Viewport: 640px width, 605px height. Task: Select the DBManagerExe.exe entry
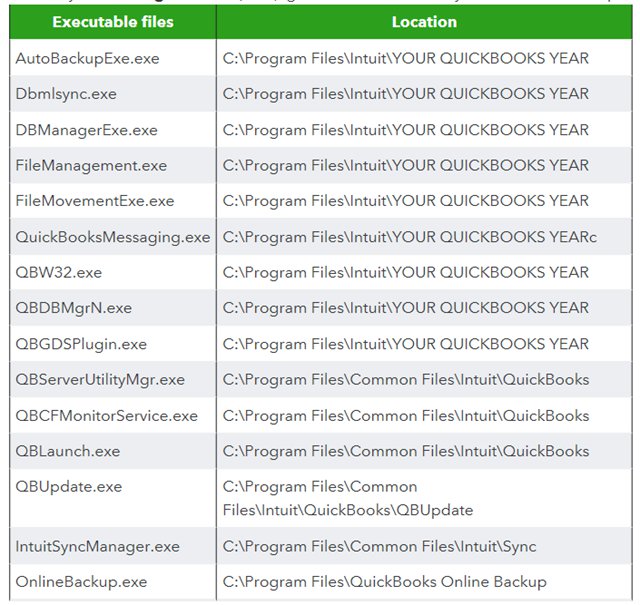click(87, 130)
